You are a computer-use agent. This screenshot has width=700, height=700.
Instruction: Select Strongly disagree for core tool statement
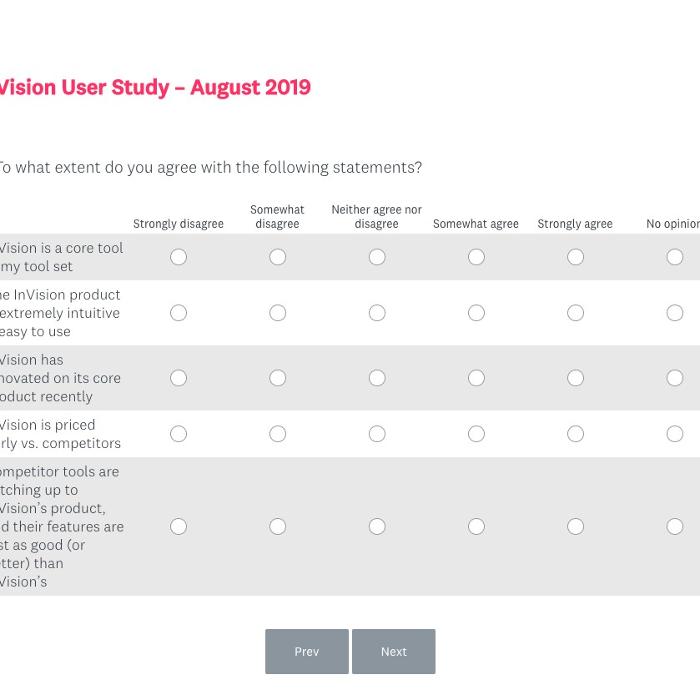pos(178,257)
